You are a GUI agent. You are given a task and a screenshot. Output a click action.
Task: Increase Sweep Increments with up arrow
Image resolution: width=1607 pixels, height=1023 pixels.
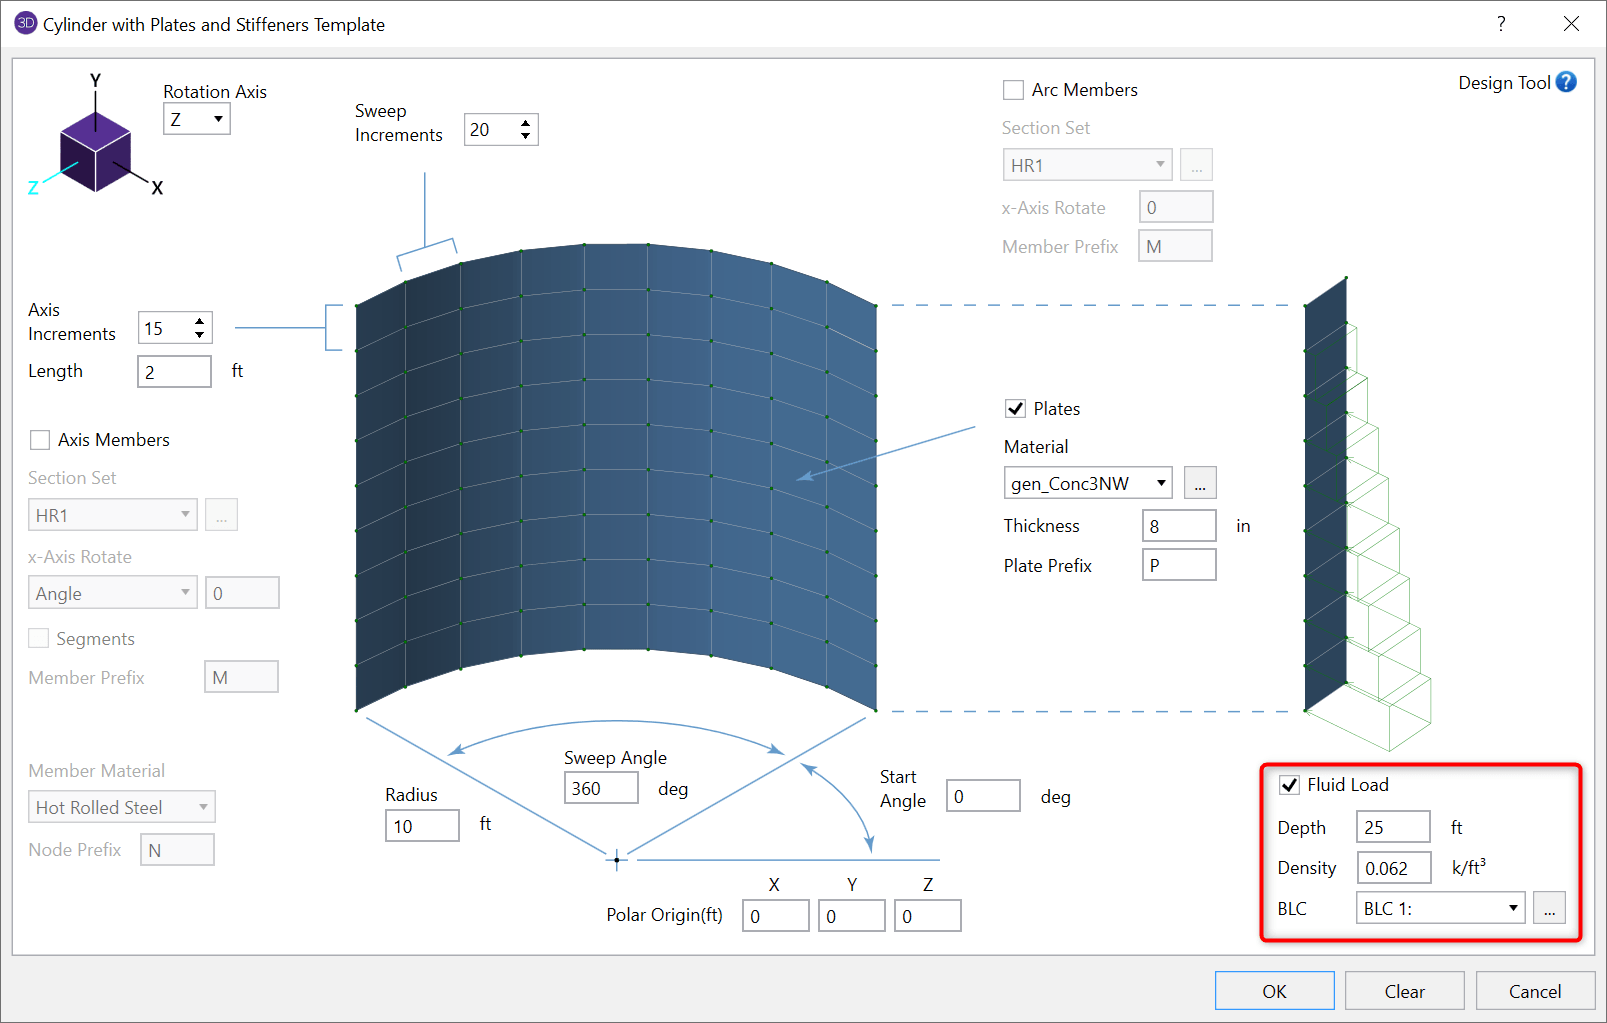[x=526, y=124]
